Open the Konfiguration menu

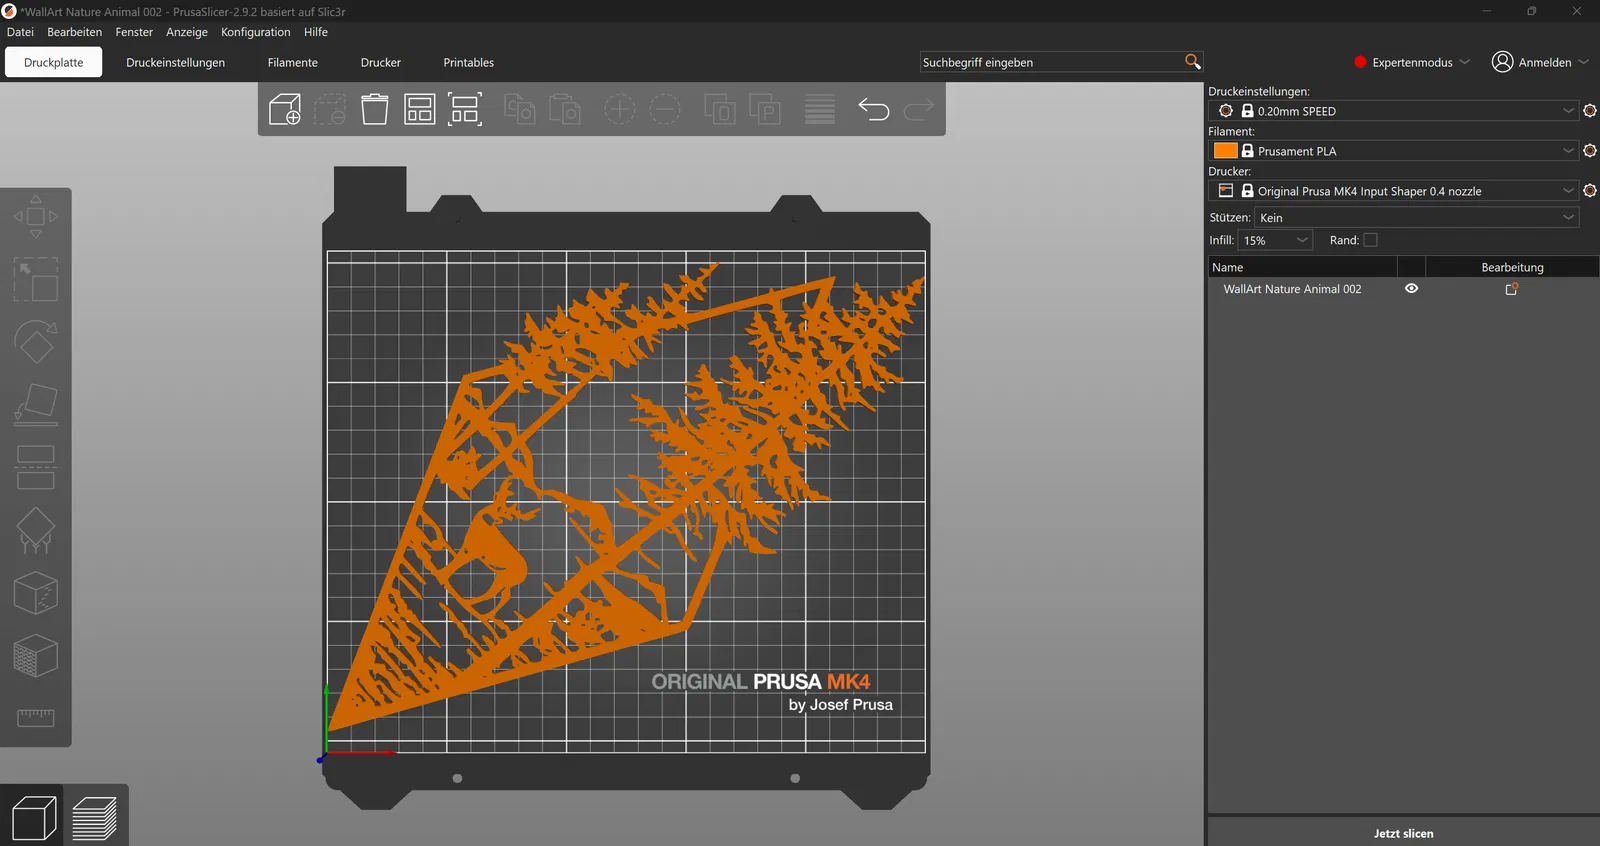point(255,32)
